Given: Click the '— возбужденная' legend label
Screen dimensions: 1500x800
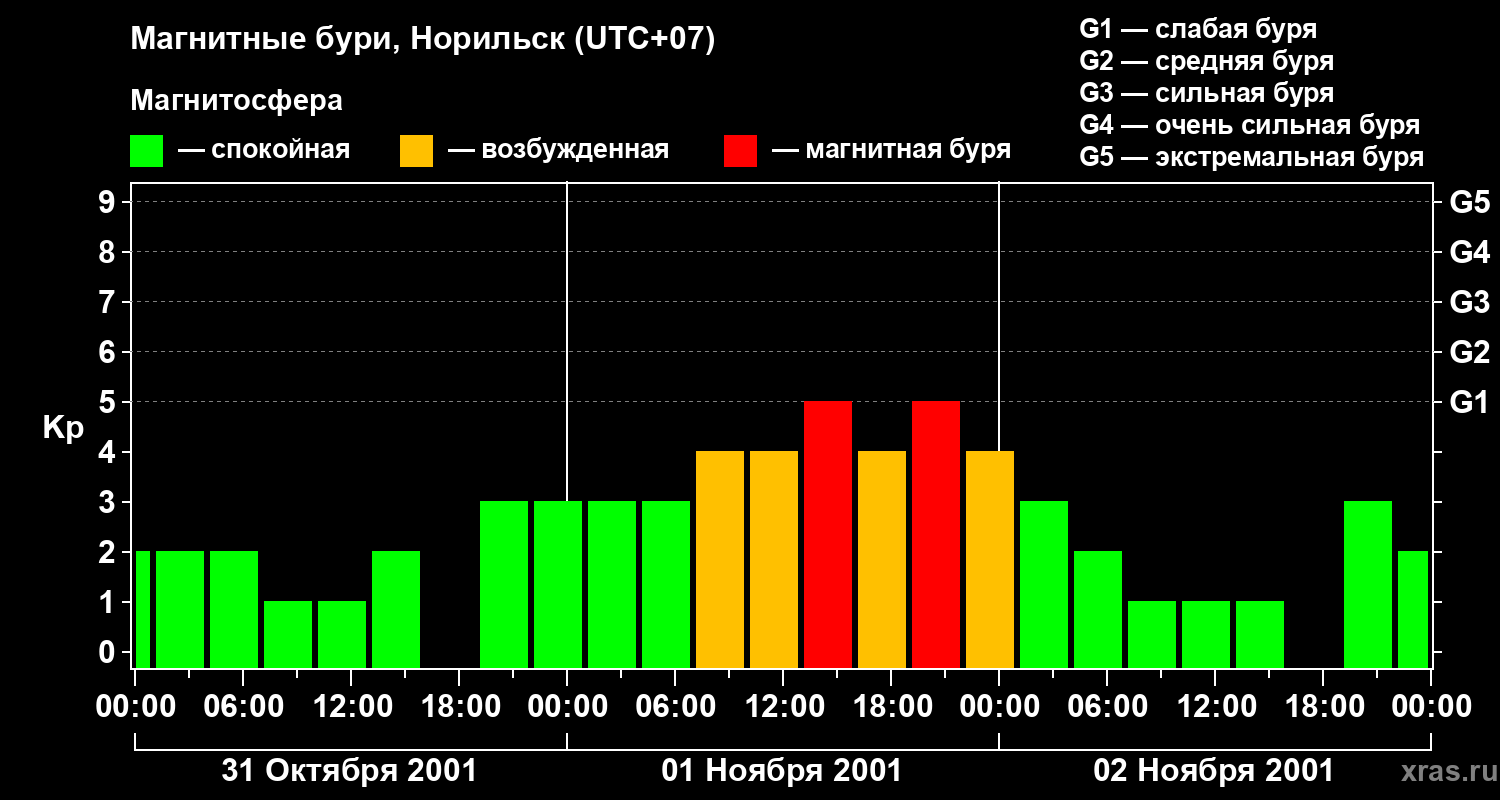Looking at the screenshot, I should (x=558, y=151).
